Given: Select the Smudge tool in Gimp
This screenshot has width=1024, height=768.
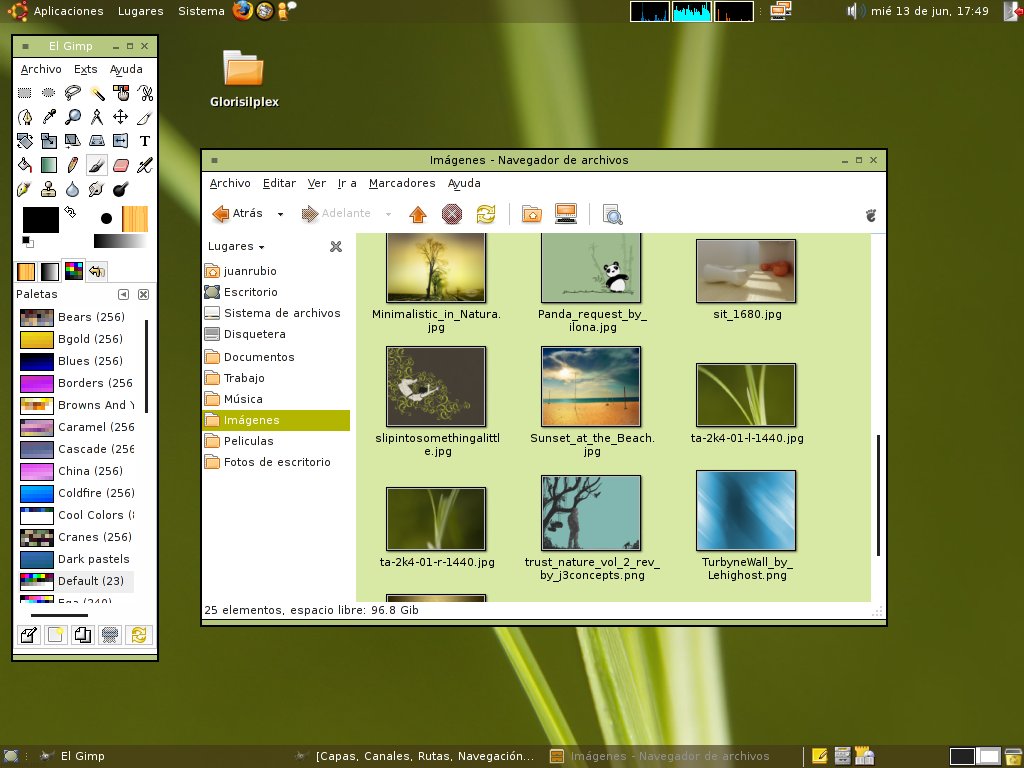Looking at the screenshot, I should (97, 189).
